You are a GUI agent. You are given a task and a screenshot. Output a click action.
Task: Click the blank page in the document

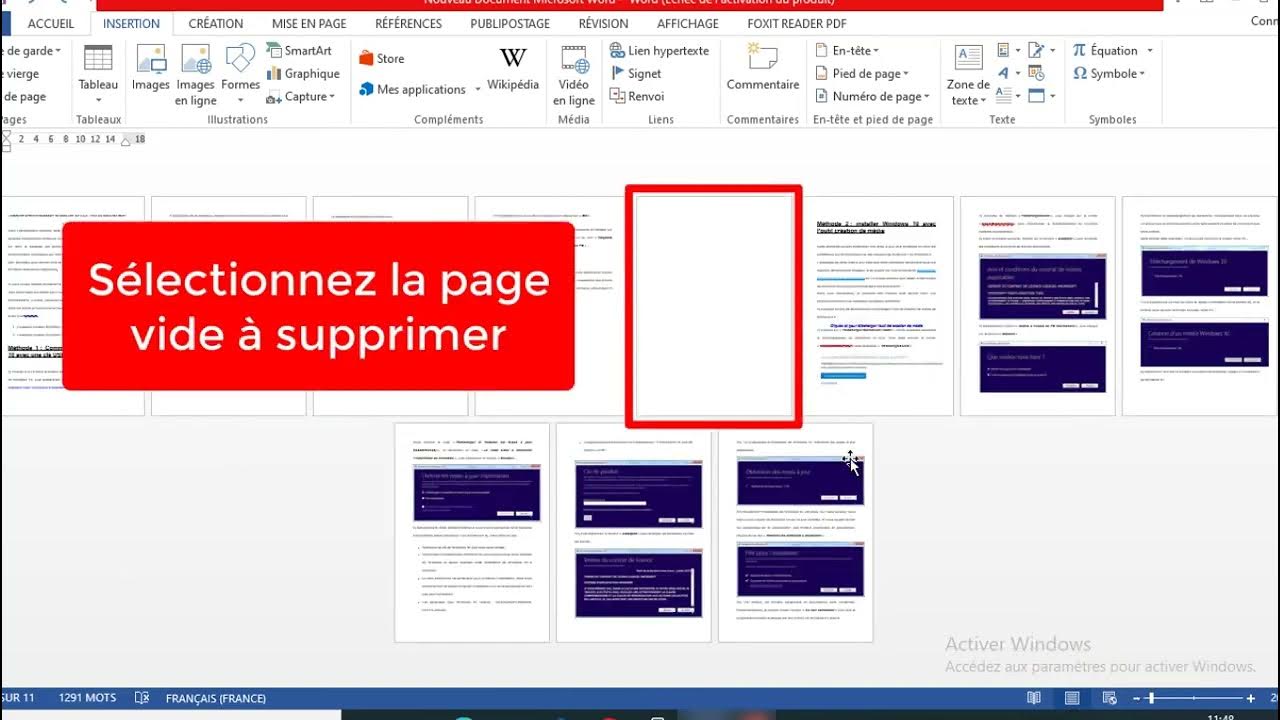714,306
